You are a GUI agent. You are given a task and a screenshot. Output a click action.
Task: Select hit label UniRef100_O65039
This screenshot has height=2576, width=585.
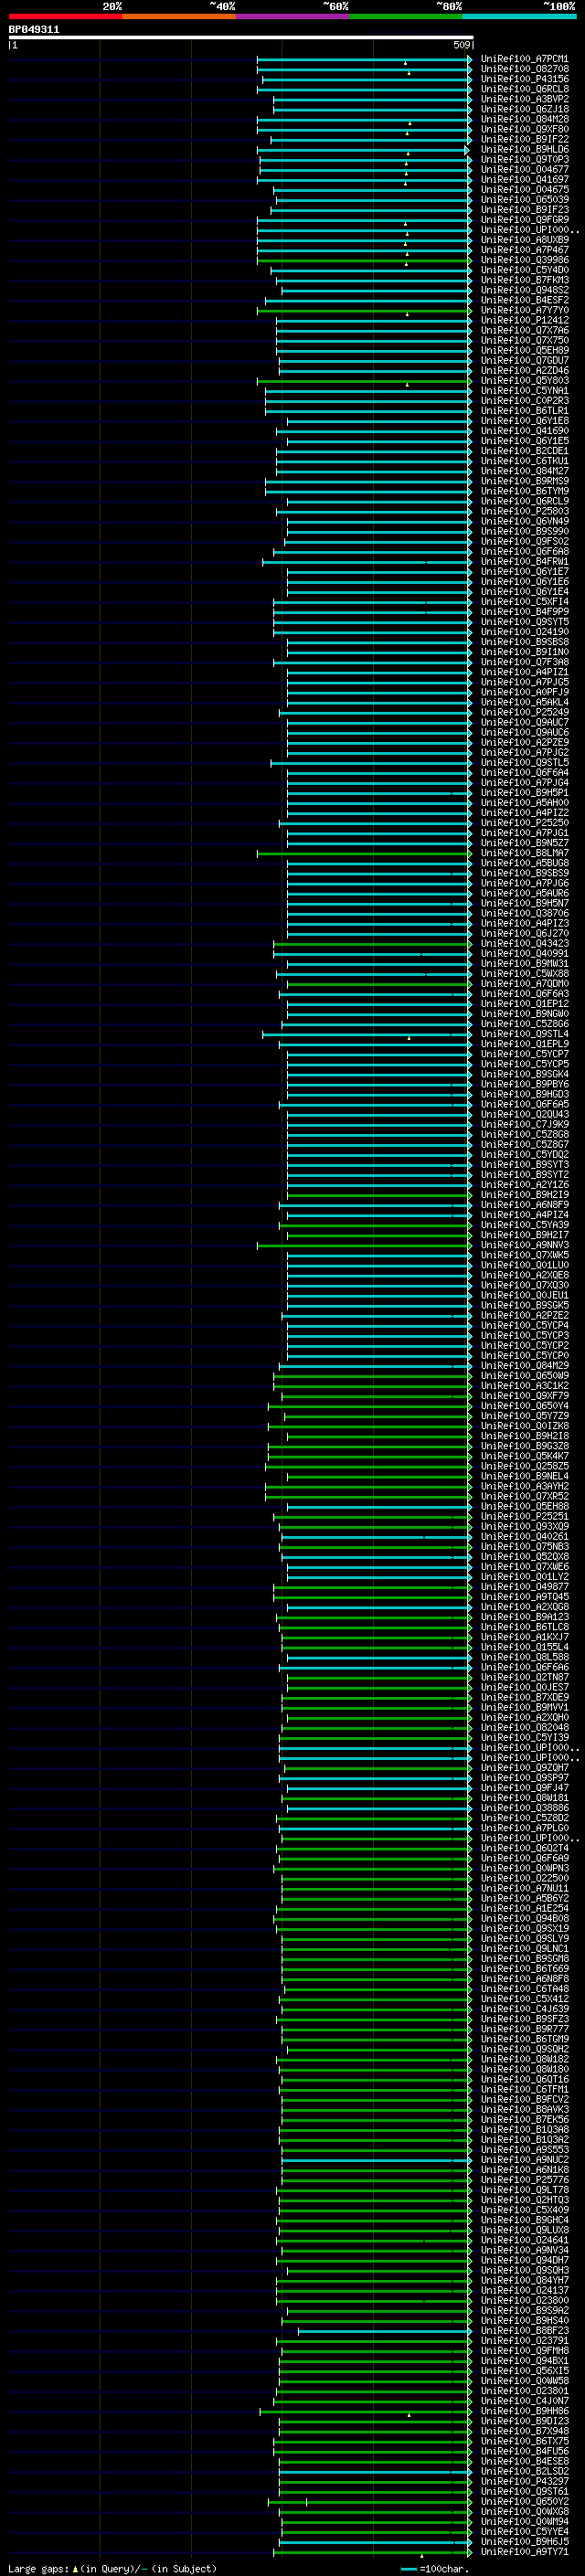[525, 199]
